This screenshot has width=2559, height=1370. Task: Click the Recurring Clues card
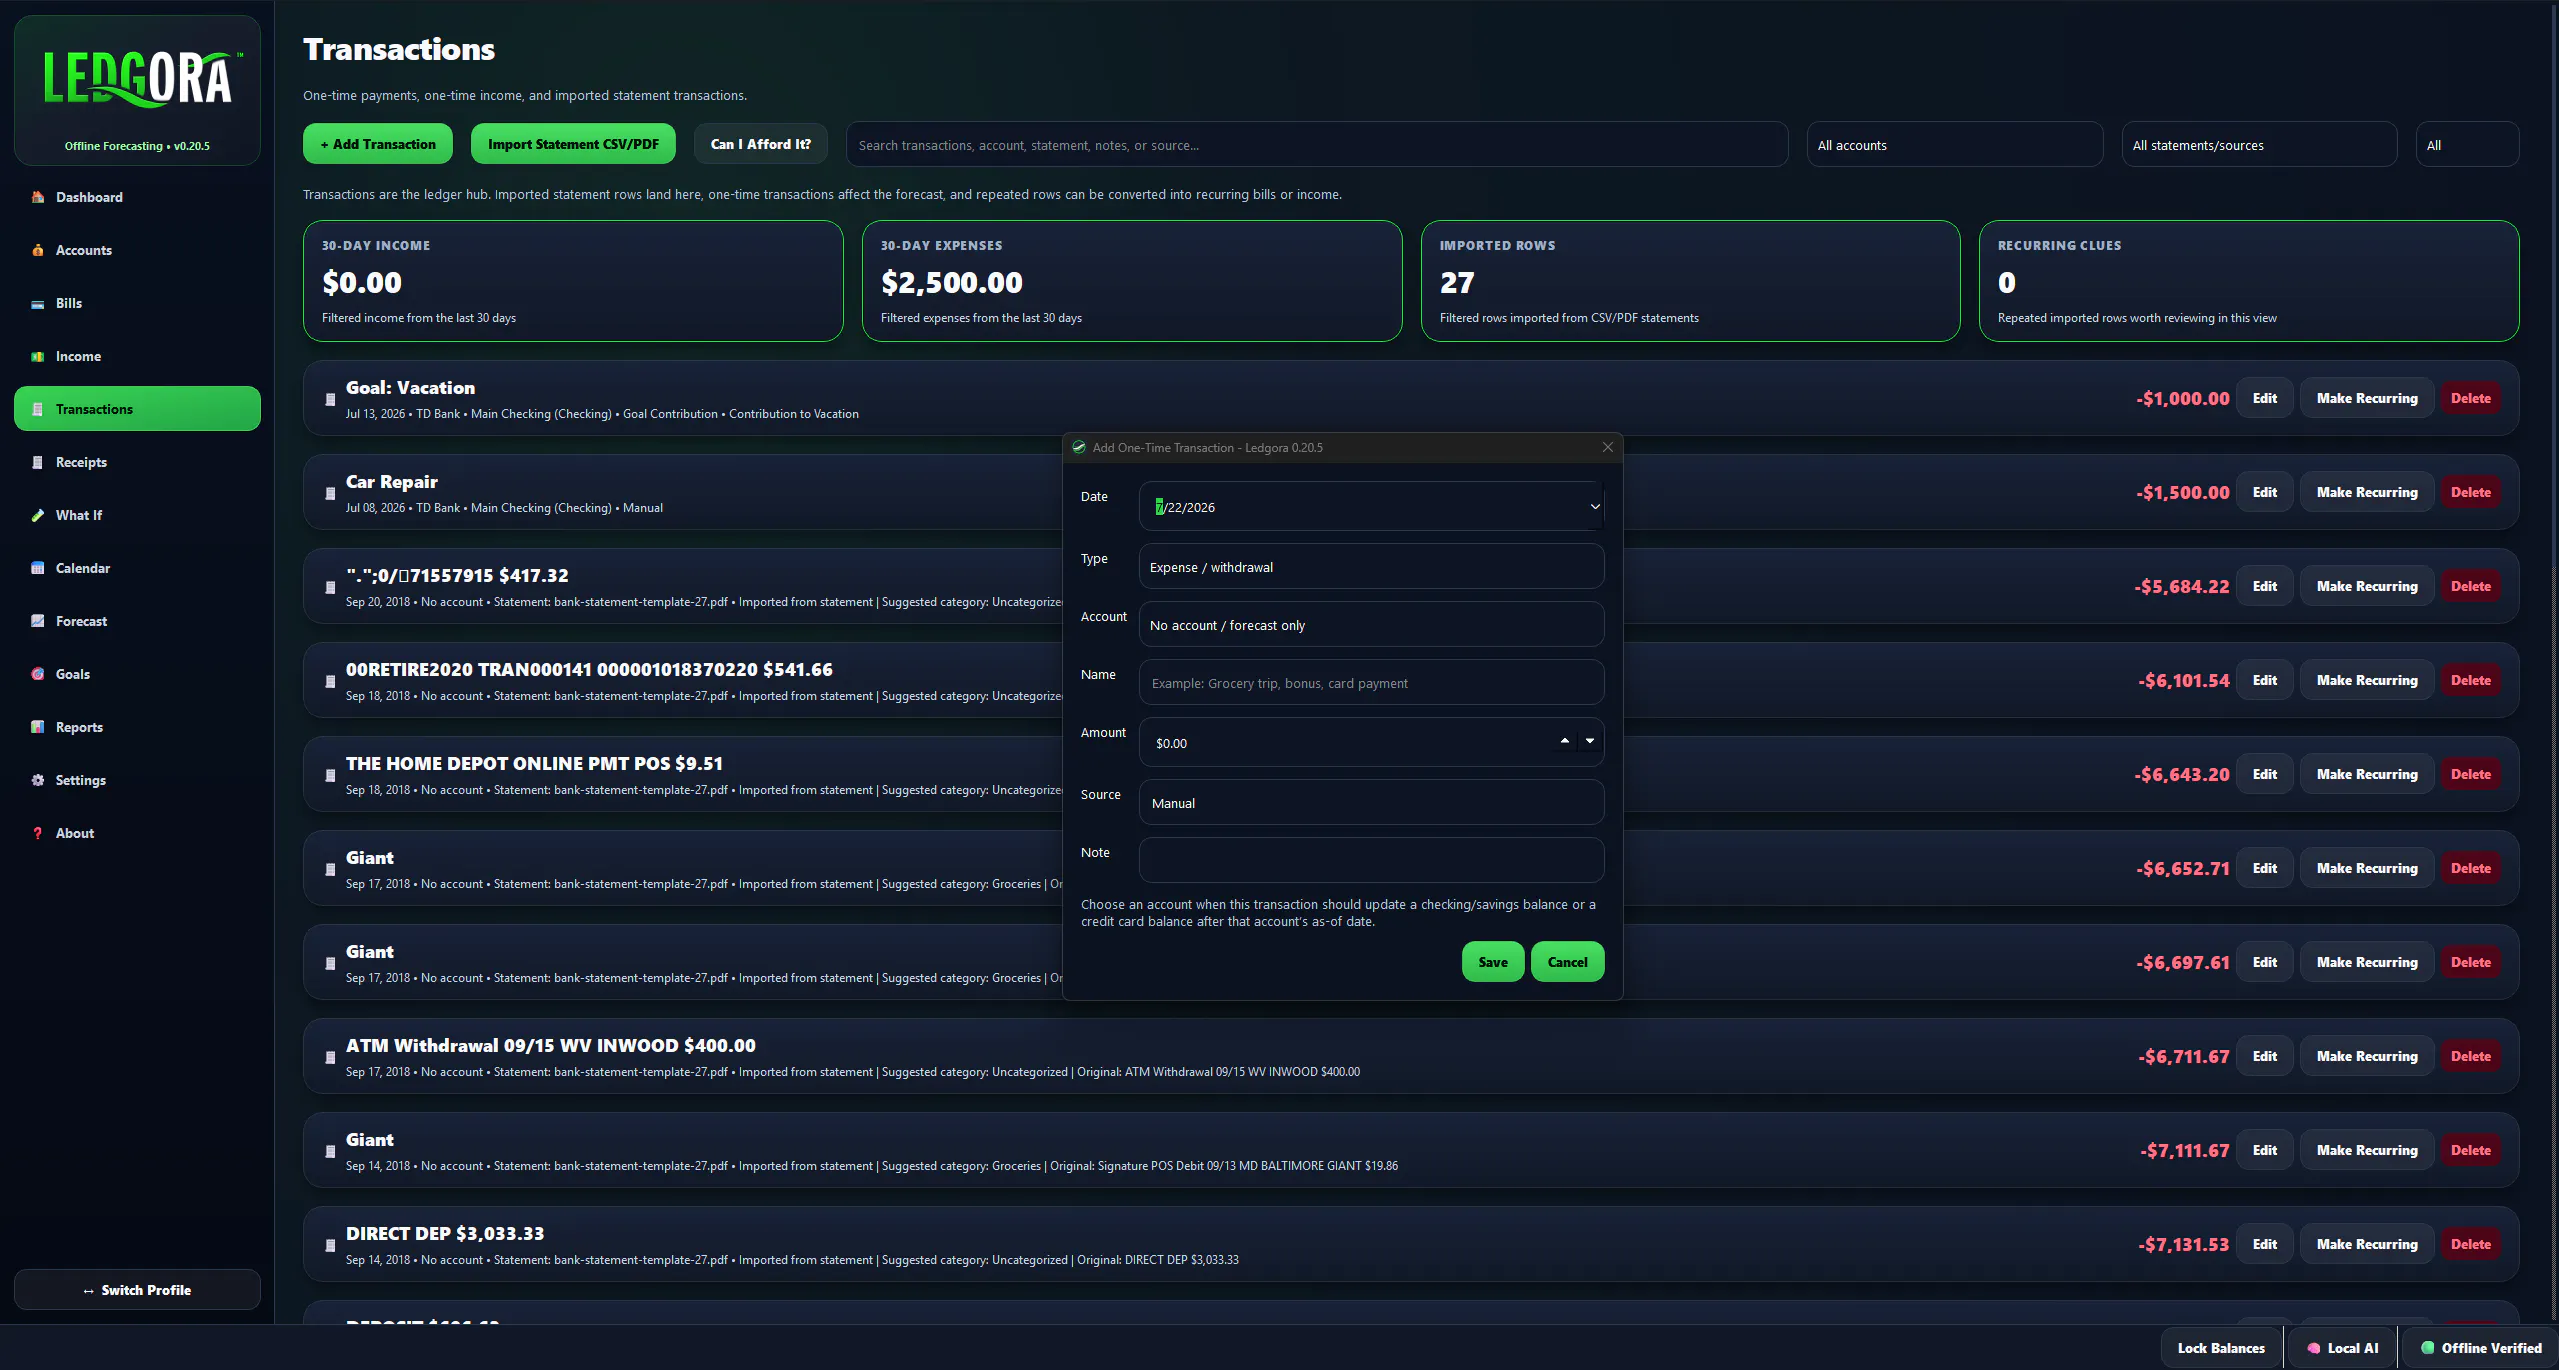tap(2248, 281)
